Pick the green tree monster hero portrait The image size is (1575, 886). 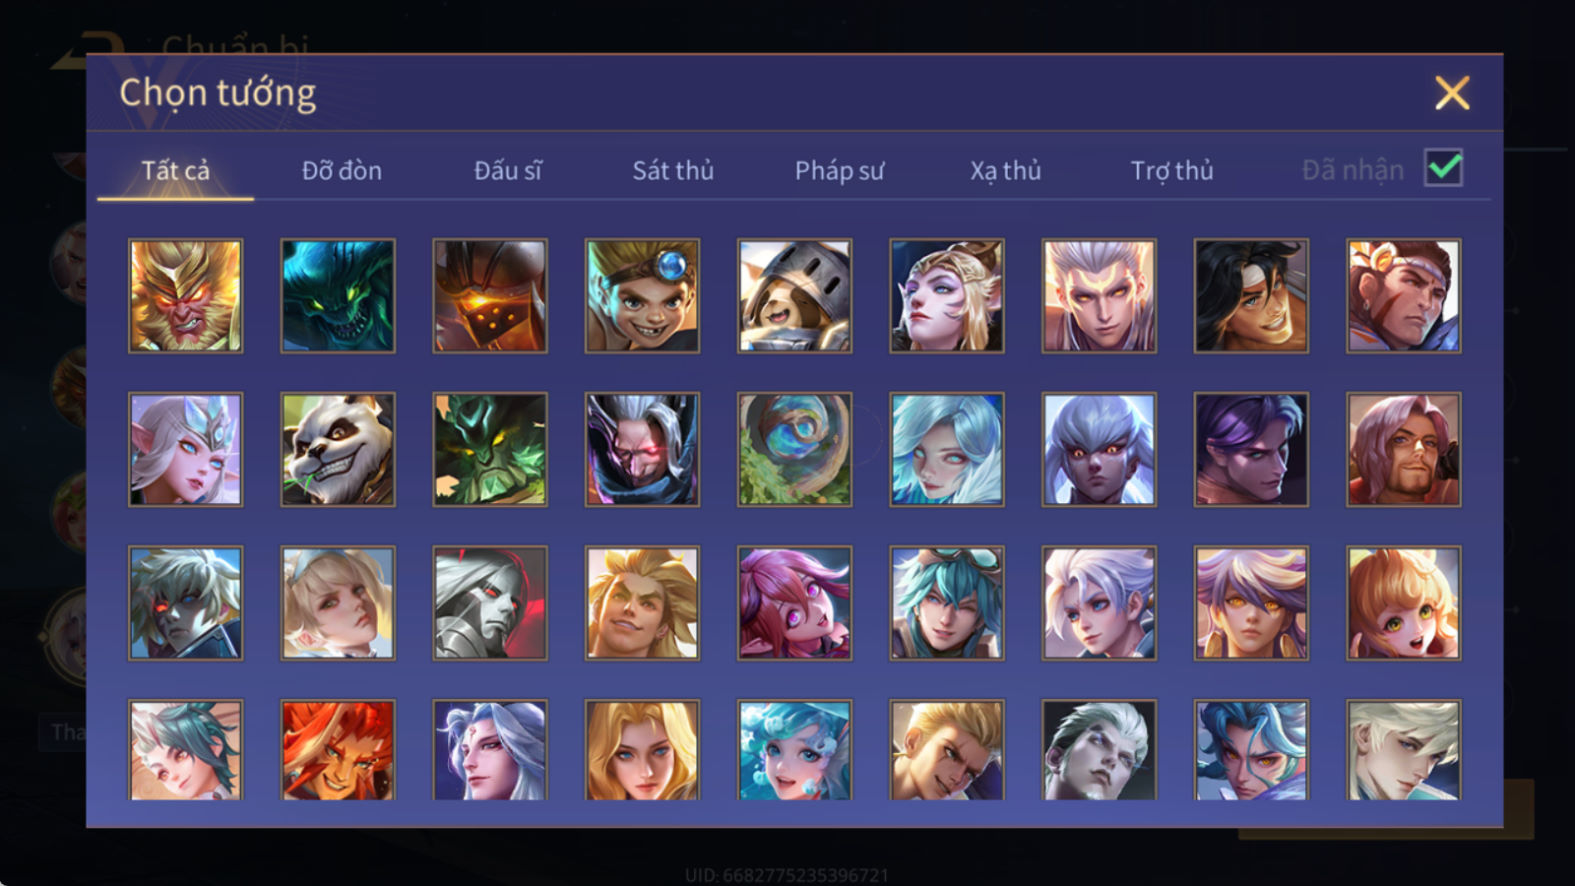pyautogui.click(x=490, y=450)
